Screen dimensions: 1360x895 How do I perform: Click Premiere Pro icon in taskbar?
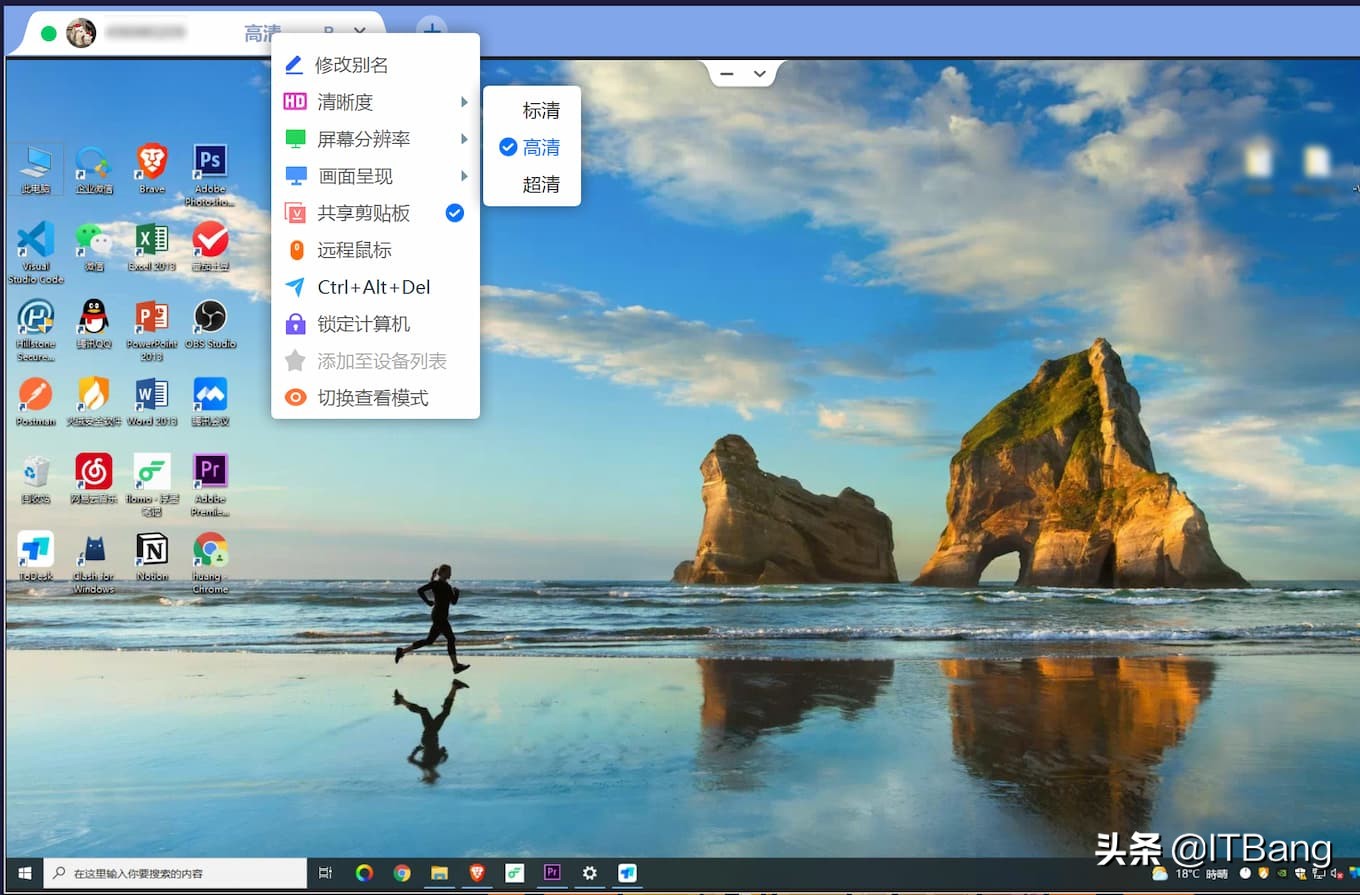(x=551, y=873)
